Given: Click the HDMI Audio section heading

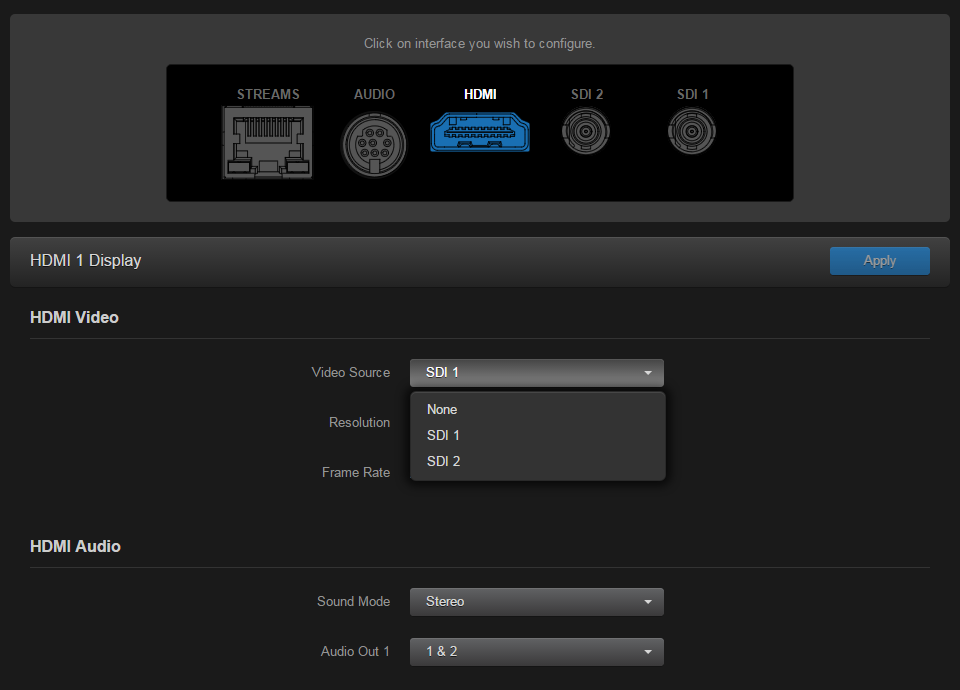Looking at the screenshot, I should coord(75,546).
